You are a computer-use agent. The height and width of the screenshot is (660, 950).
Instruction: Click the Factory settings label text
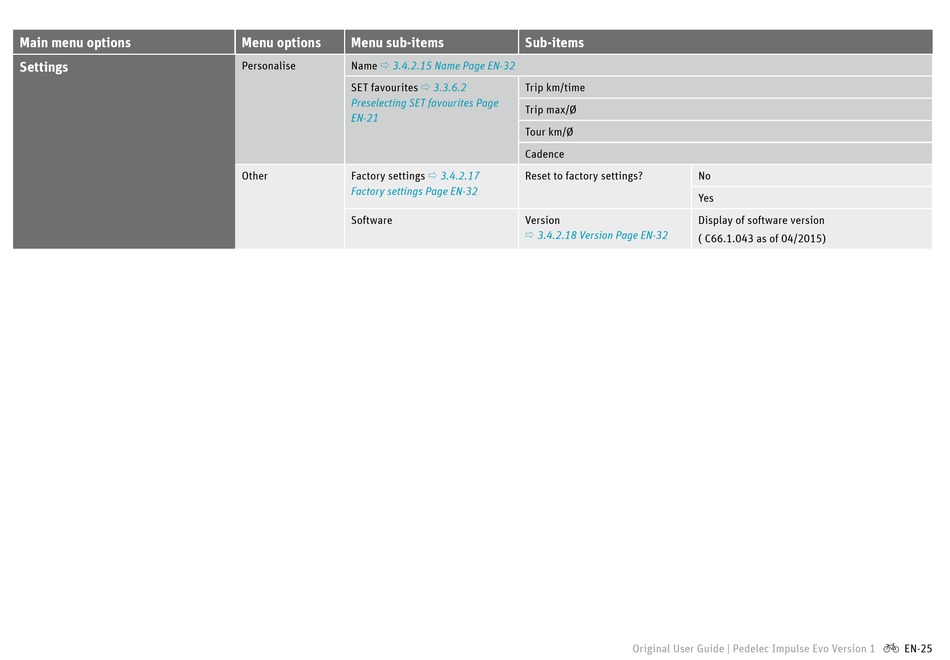pos(388,176)
